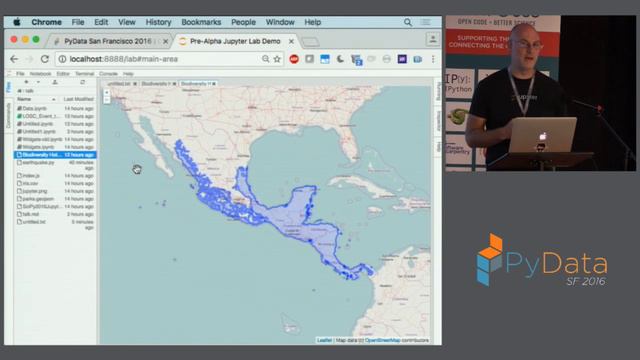Select Data.ipynb in file list

pos(55,109)
